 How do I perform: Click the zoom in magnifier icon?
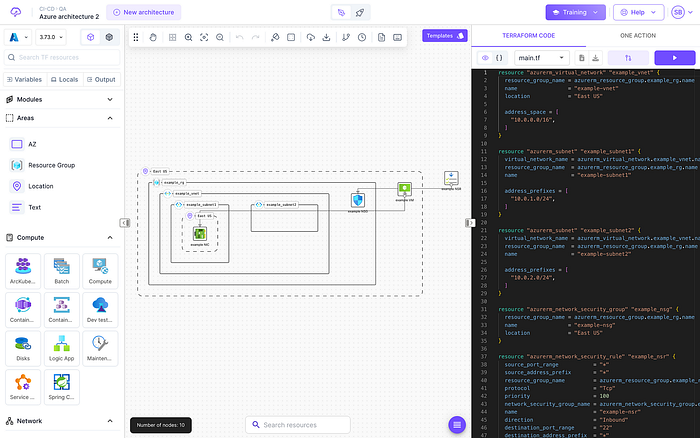click(188, 38)
